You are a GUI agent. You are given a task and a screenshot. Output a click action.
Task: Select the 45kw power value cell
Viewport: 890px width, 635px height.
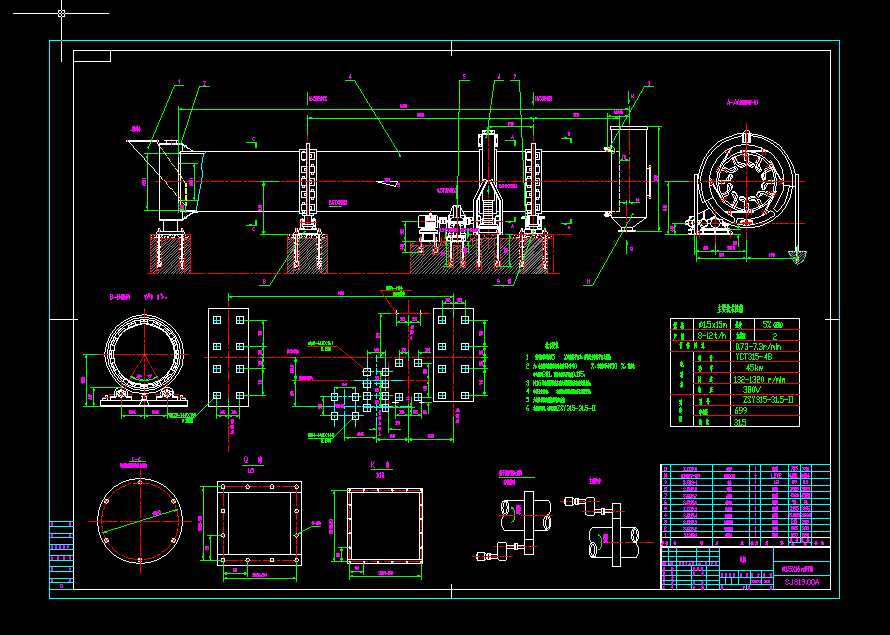point(754,367)
